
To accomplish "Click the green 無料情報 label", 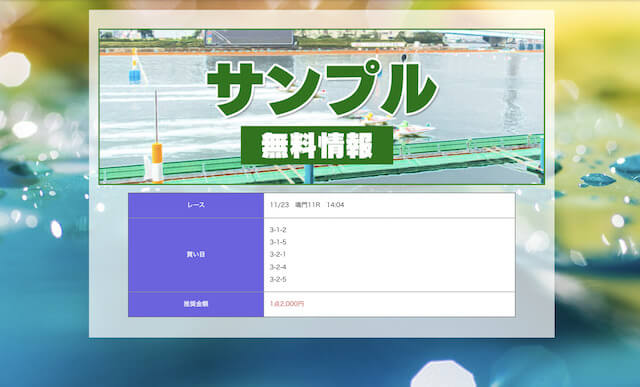I will coord(317,145).
